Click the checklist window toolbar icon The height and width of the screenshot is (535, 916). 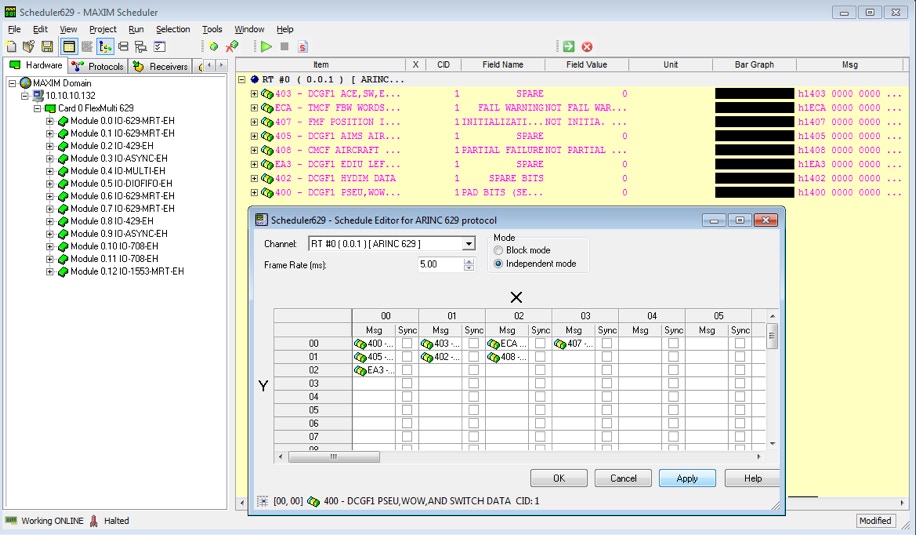pyautogui.click(x=159, y=47)
